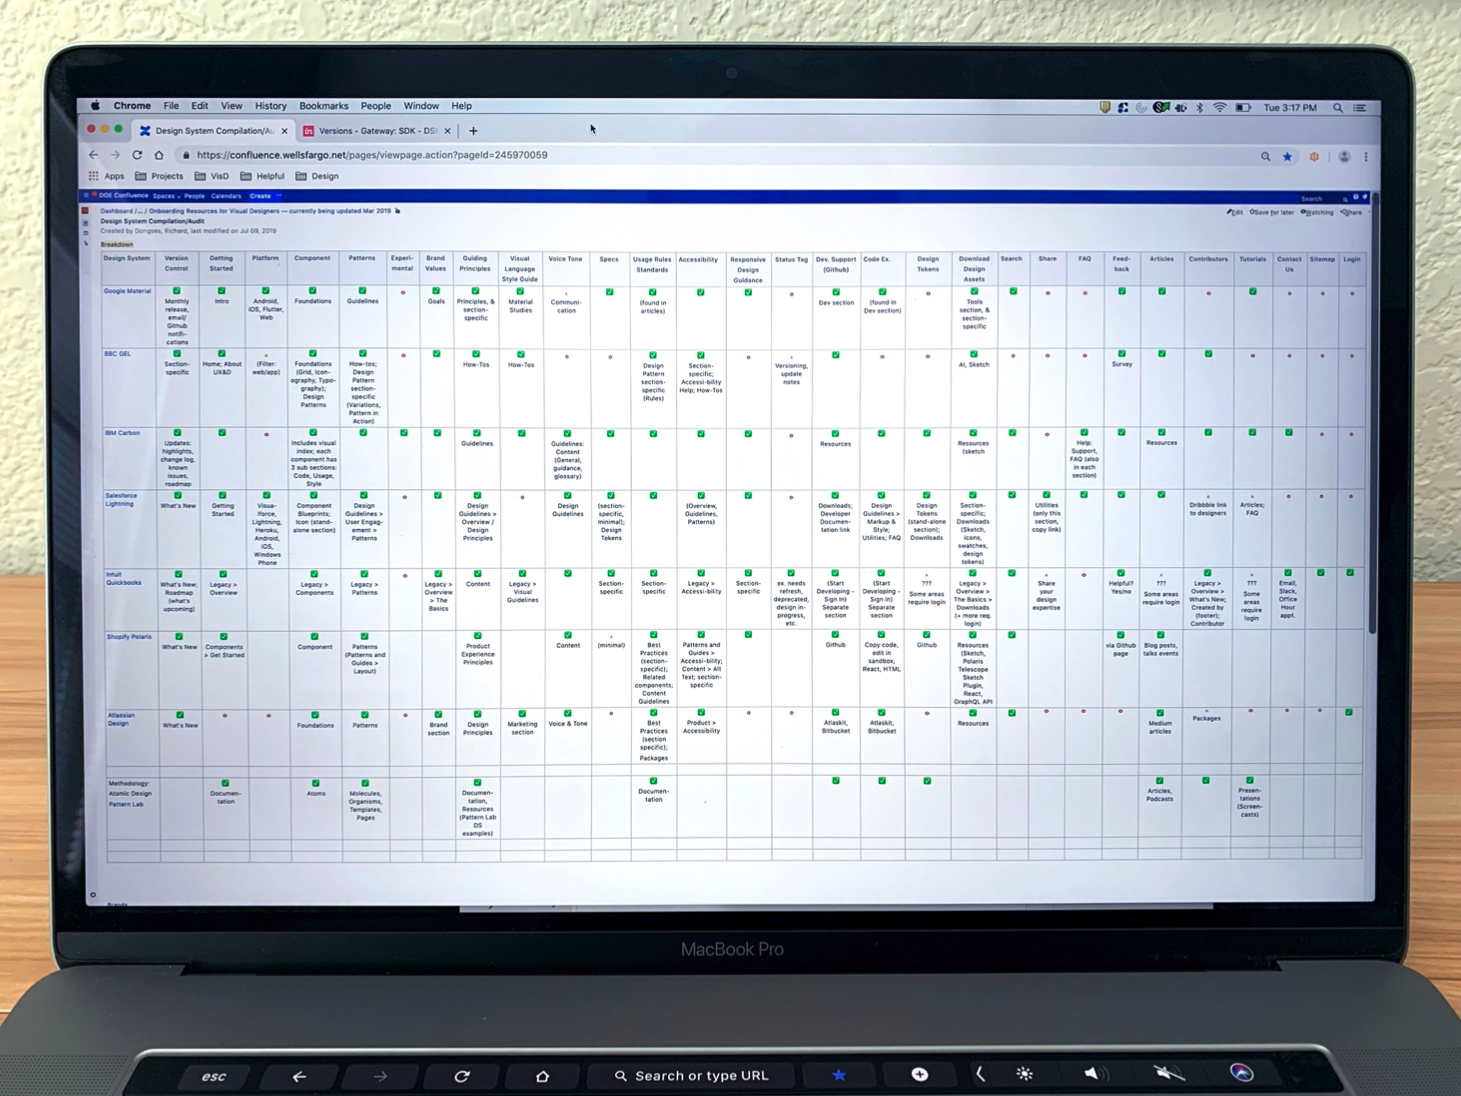
Task: Toggle the bookmark star in address bar
Action: pyautogui.click(x=1288, y=156)
